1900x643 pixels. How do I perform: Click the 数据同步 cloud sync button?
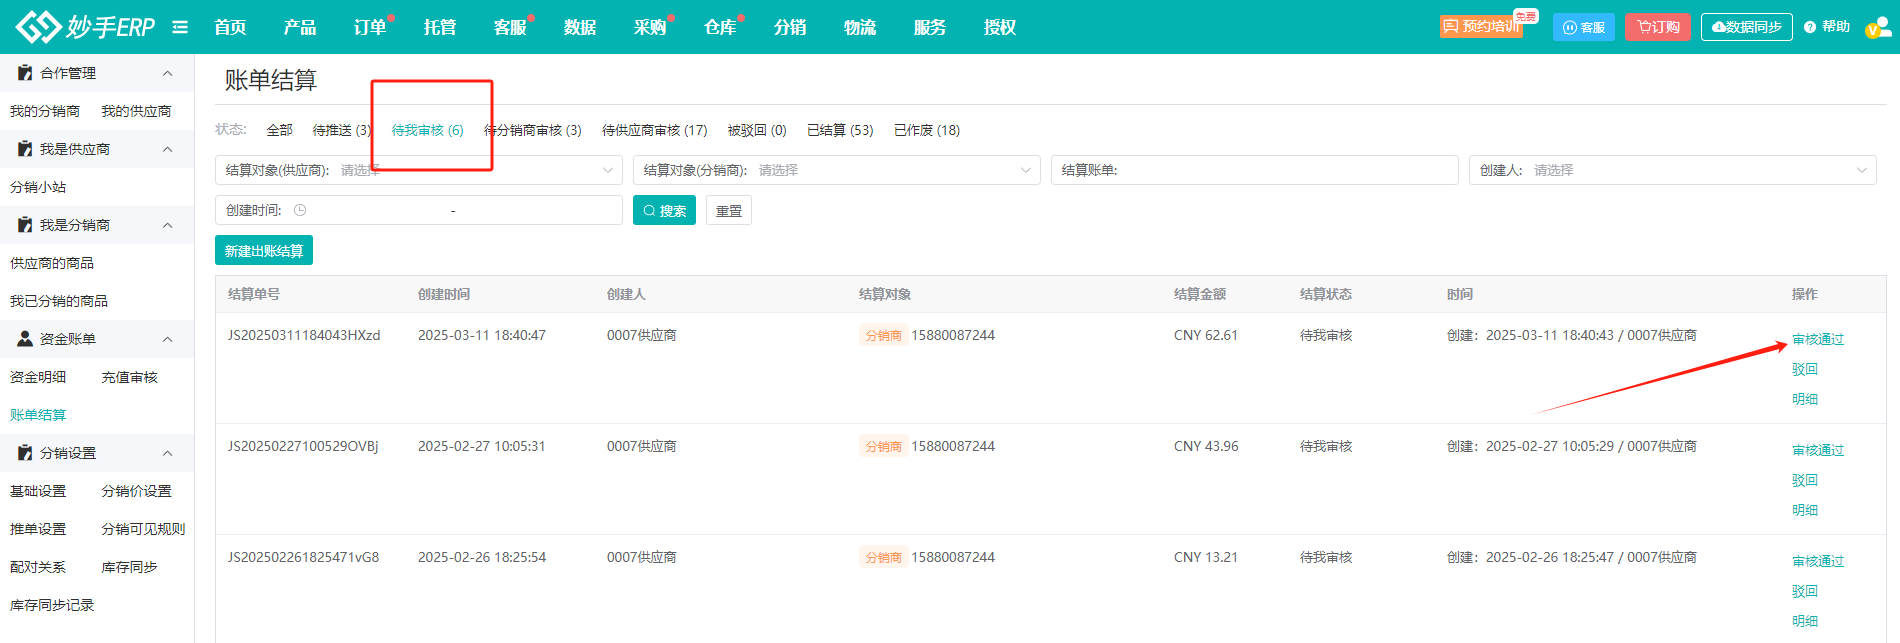(x=1747, y=27)
